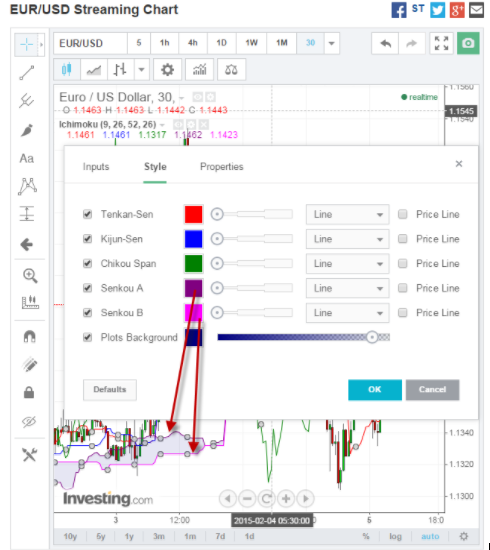Uncheck the Senkou A checkbox
Image resolution: width=490 pixels, height=550 pixels.
tap(87, 288)
